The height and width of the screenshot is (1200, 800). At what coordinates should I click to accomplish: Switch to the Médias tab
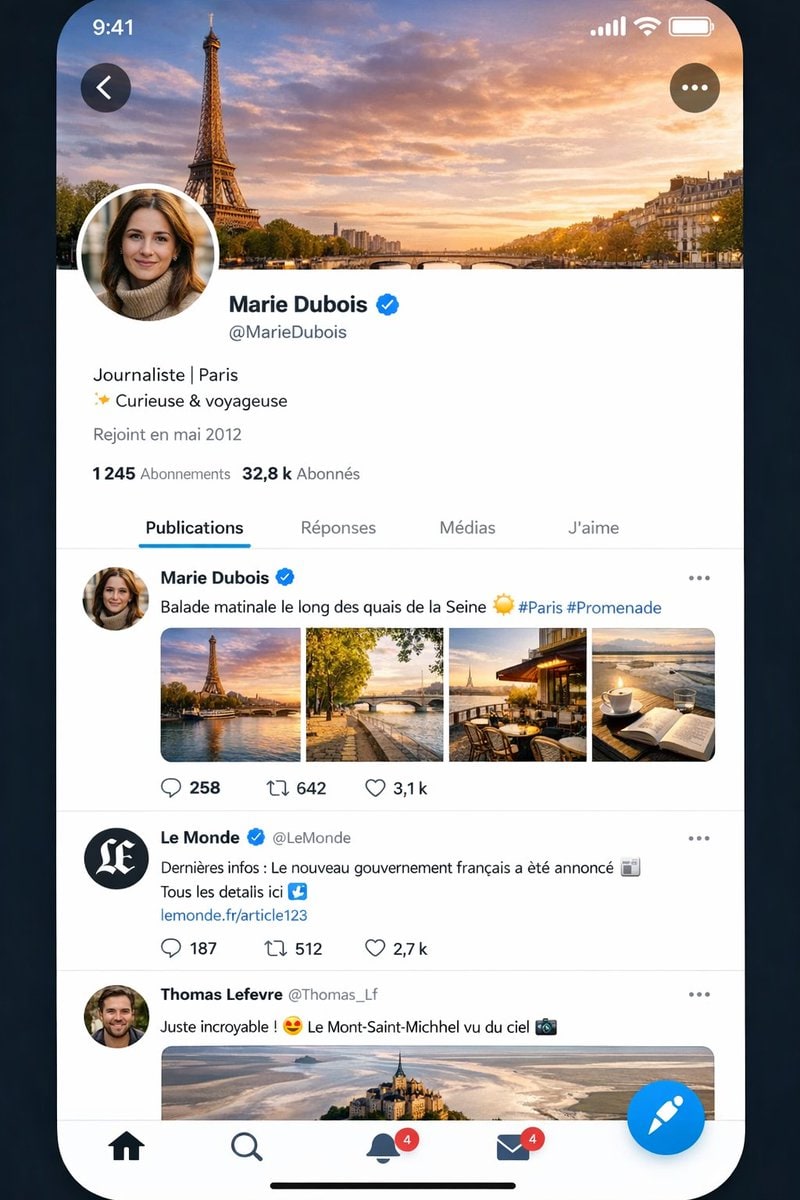[467, 528]
